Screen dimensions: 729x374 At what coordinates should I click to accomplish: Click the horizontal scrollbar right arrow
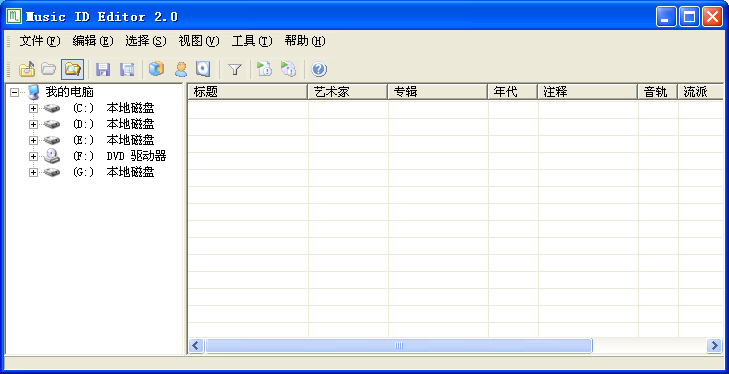click(x=714, y=346)
